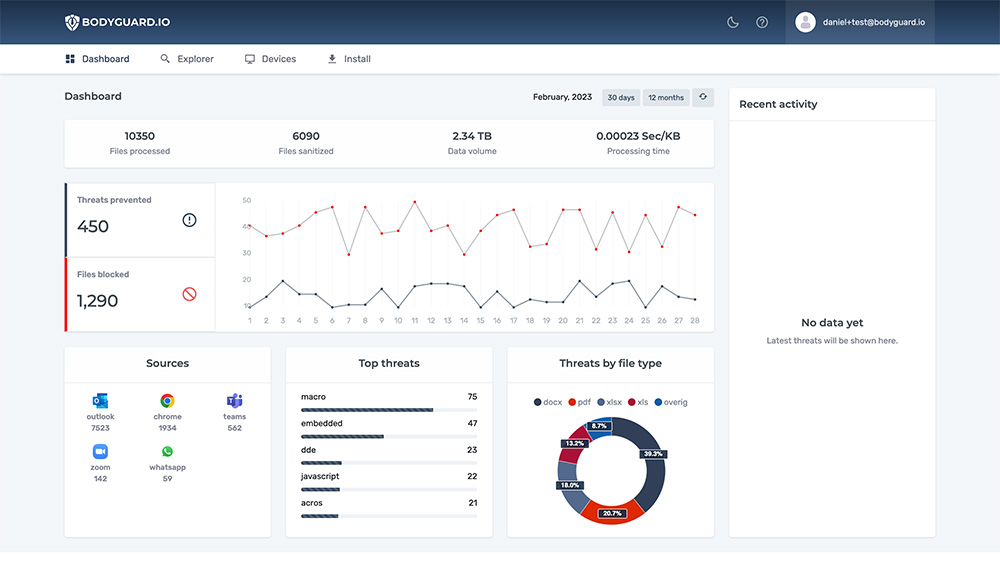This screenshot has height=564, width=1000.
Task: Select the Chrome source icon
Action: pos(167,401)
